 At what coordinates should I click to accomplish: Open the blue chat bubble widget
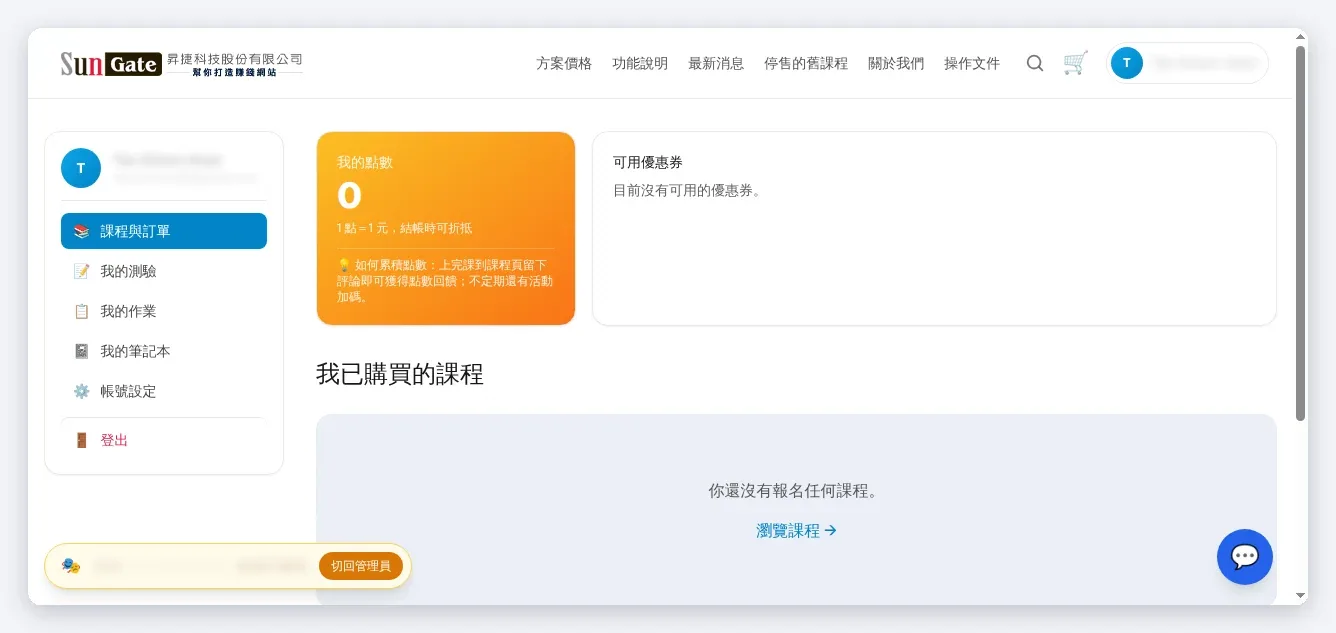point(1245,557)
